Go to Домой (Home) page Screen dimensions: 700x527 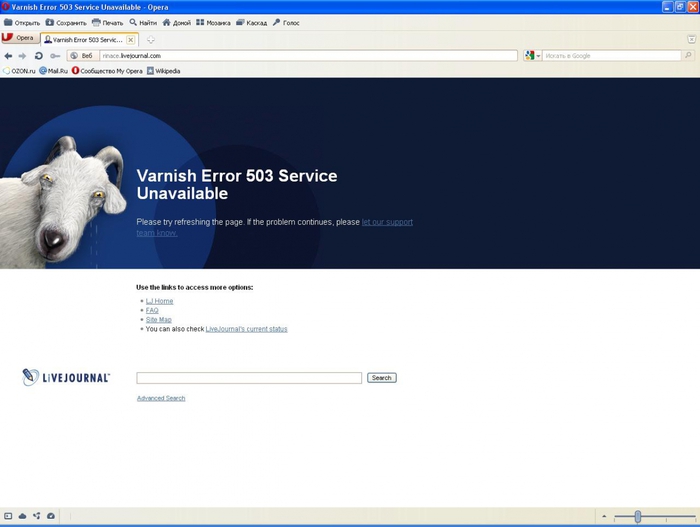(177, 22)
